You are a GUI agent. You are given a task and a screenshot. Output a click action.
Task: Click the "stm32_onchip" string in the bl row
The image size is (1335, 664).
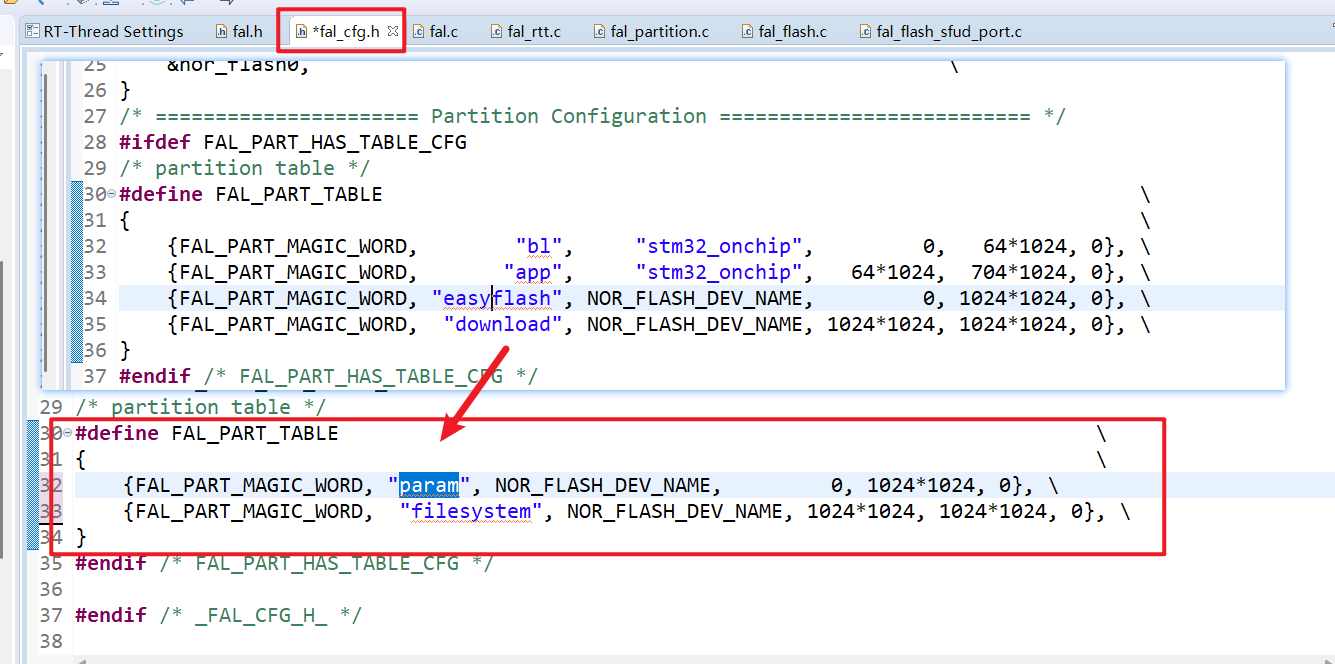(x=720, y=246)
